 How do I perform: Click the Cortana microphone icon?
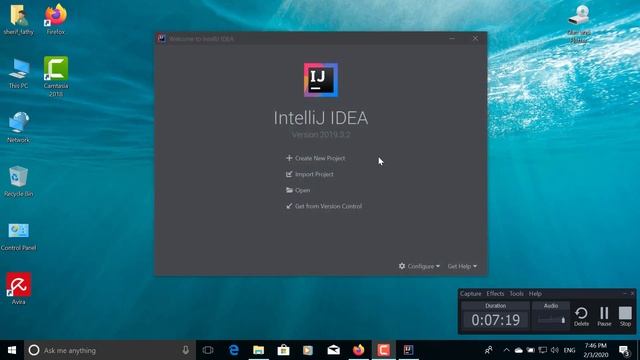pyautogui.click(x=185, y=350)
